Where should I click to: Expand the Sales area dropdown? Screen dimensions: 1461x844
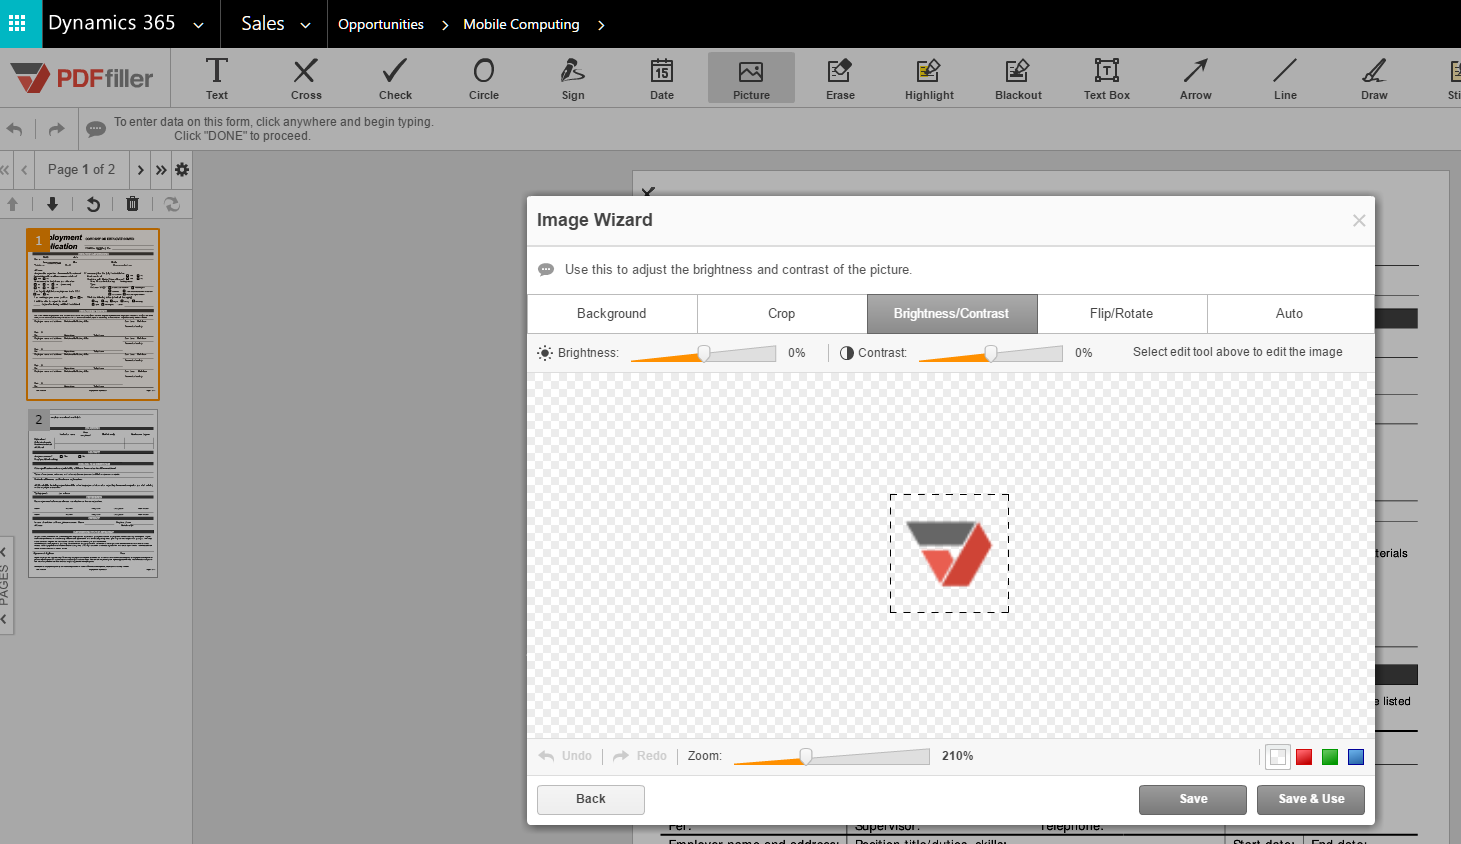click(305, 25)
